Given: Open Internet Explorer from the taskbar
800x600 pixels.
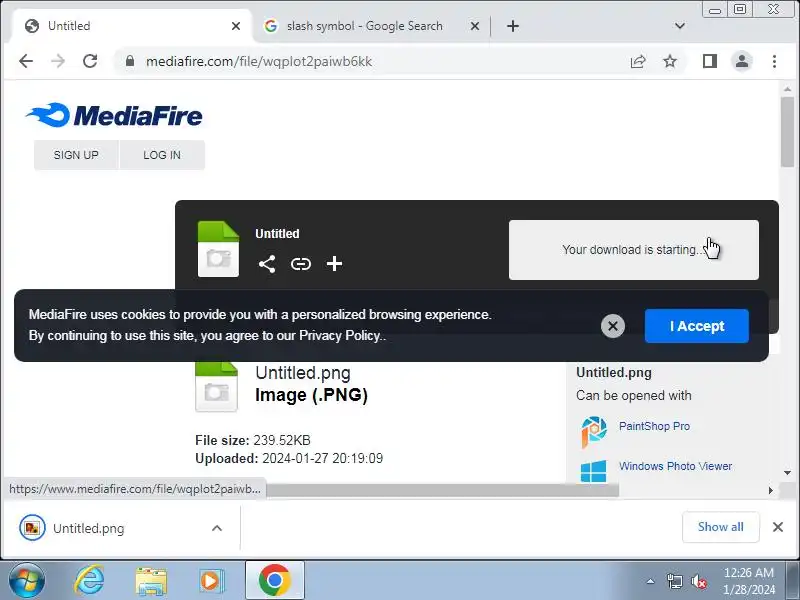Looking at the screenshot, I should pyautogui.click(x=89, y=581).
